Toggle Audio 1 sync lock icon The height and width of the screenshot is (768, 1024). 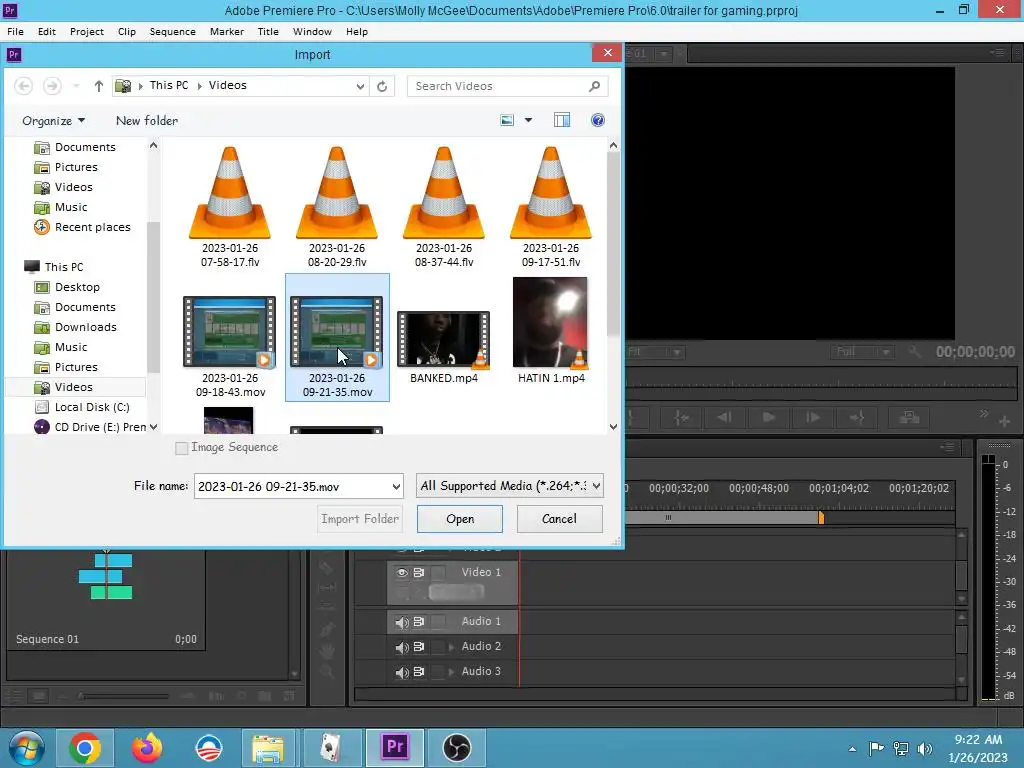(419, 622)
